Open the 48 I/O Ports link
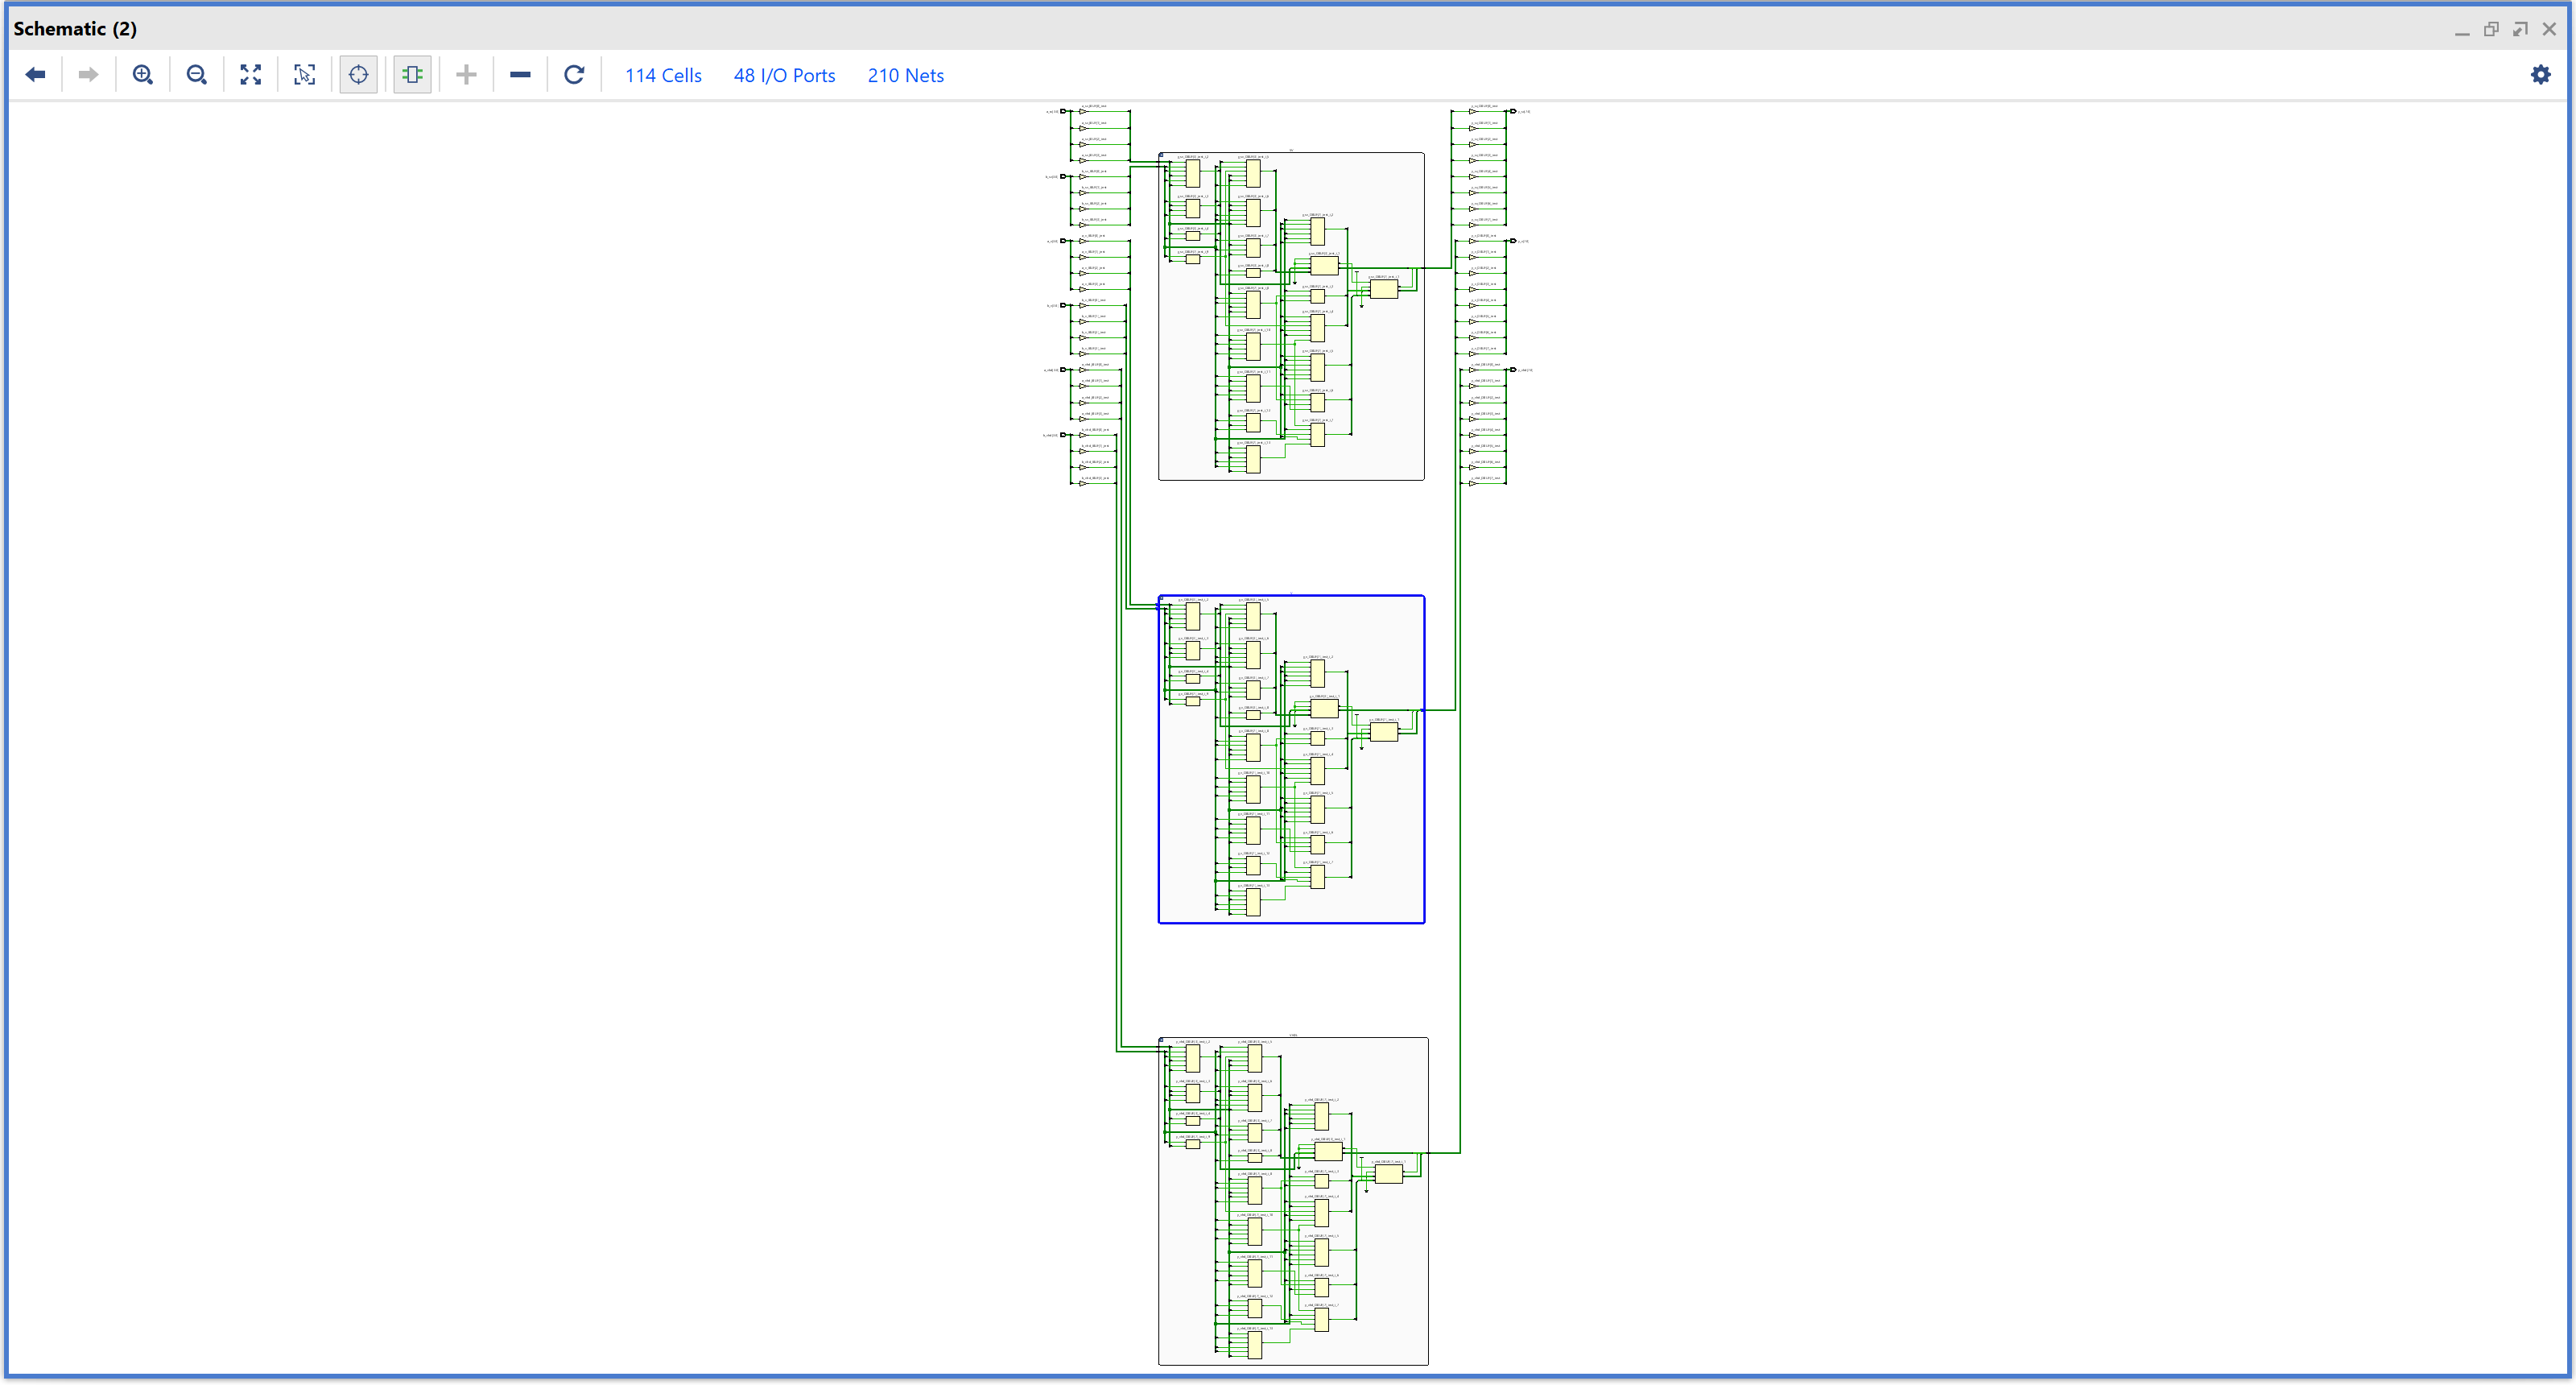Image resolution: width=2576 pixels, height=1385 pixels. coord(784,76)
